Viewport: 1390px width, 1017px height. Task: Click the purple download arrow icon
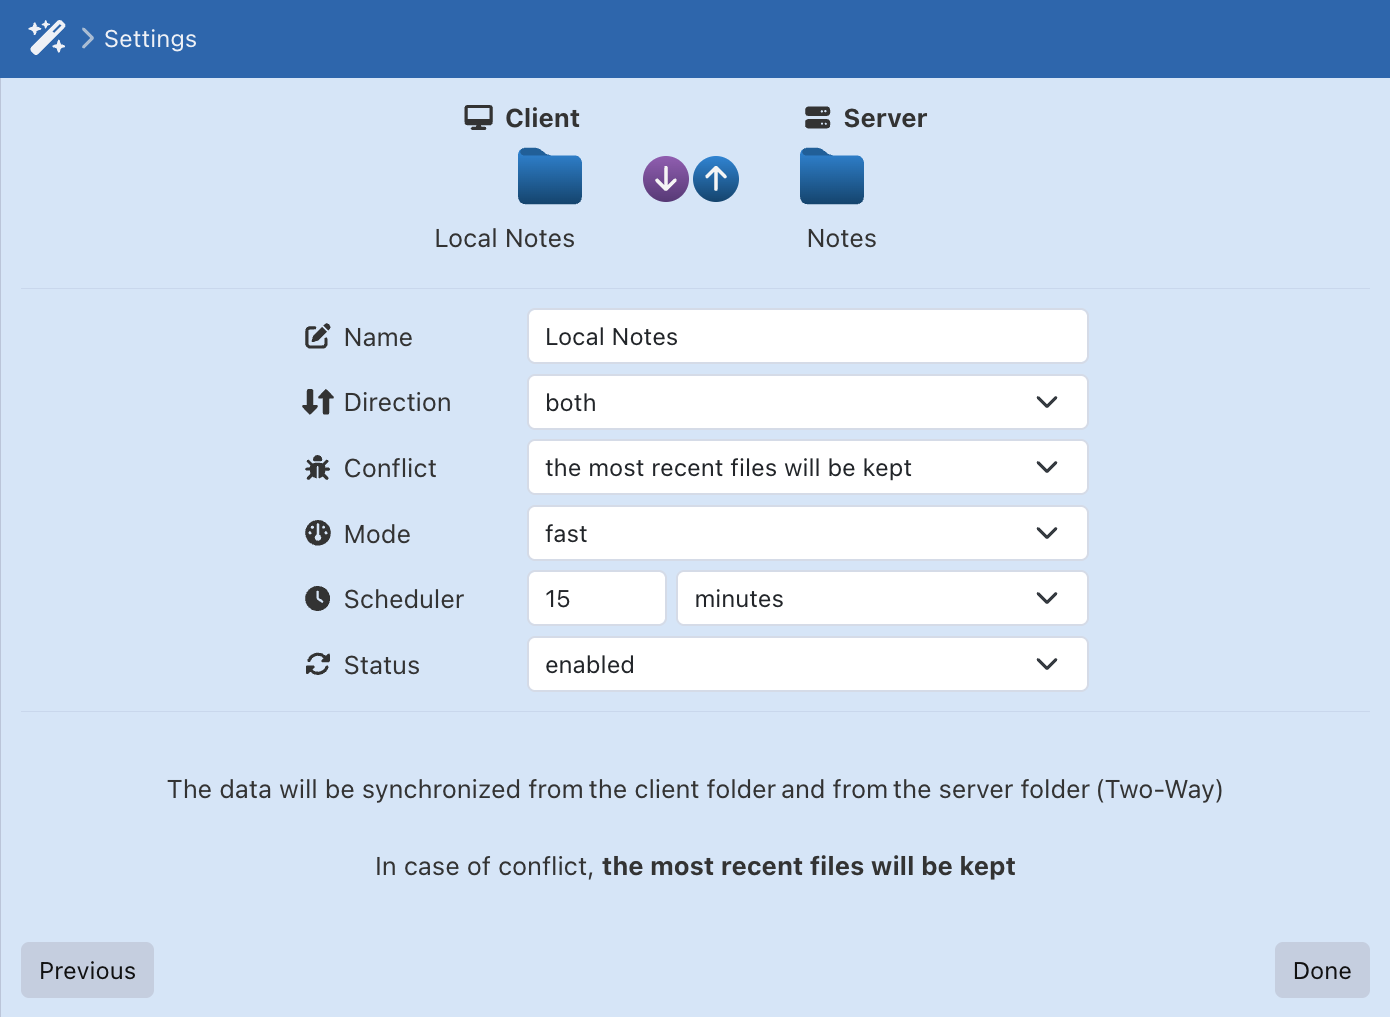665,178
